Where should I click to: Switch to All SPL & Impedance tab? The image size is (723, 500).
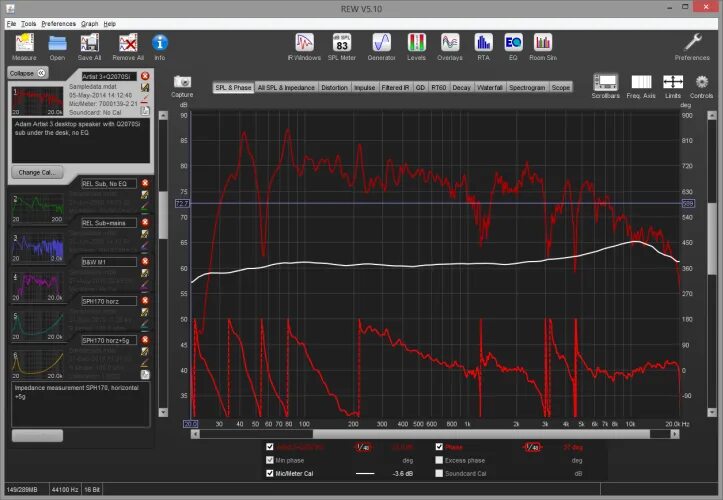[x=286, y=87]
